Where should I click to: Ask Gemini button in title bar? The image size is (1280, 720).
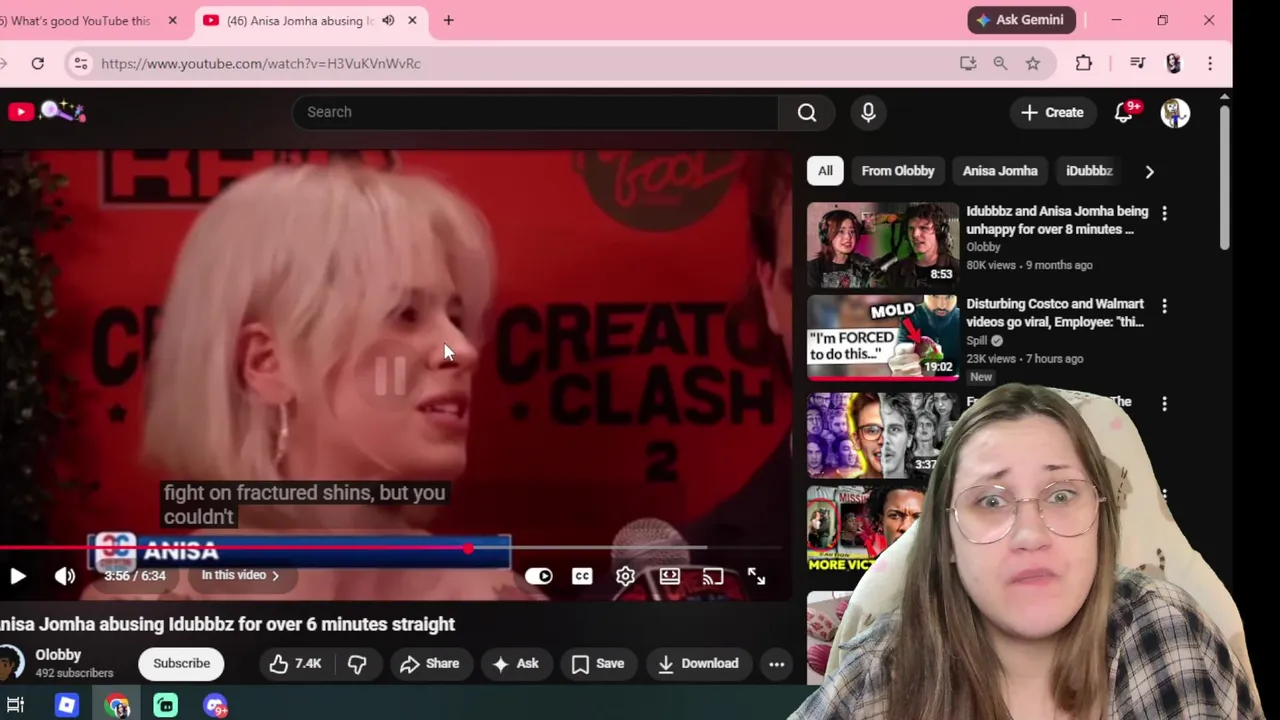click(1022, 20)
